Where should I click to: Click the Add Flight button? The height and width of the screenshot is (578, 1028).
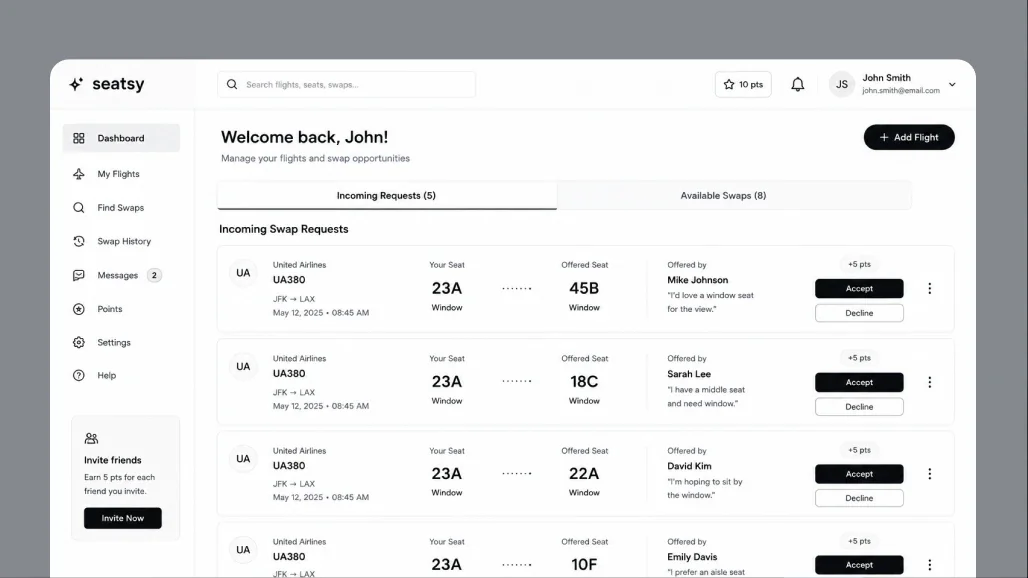[x=909, y=137]
